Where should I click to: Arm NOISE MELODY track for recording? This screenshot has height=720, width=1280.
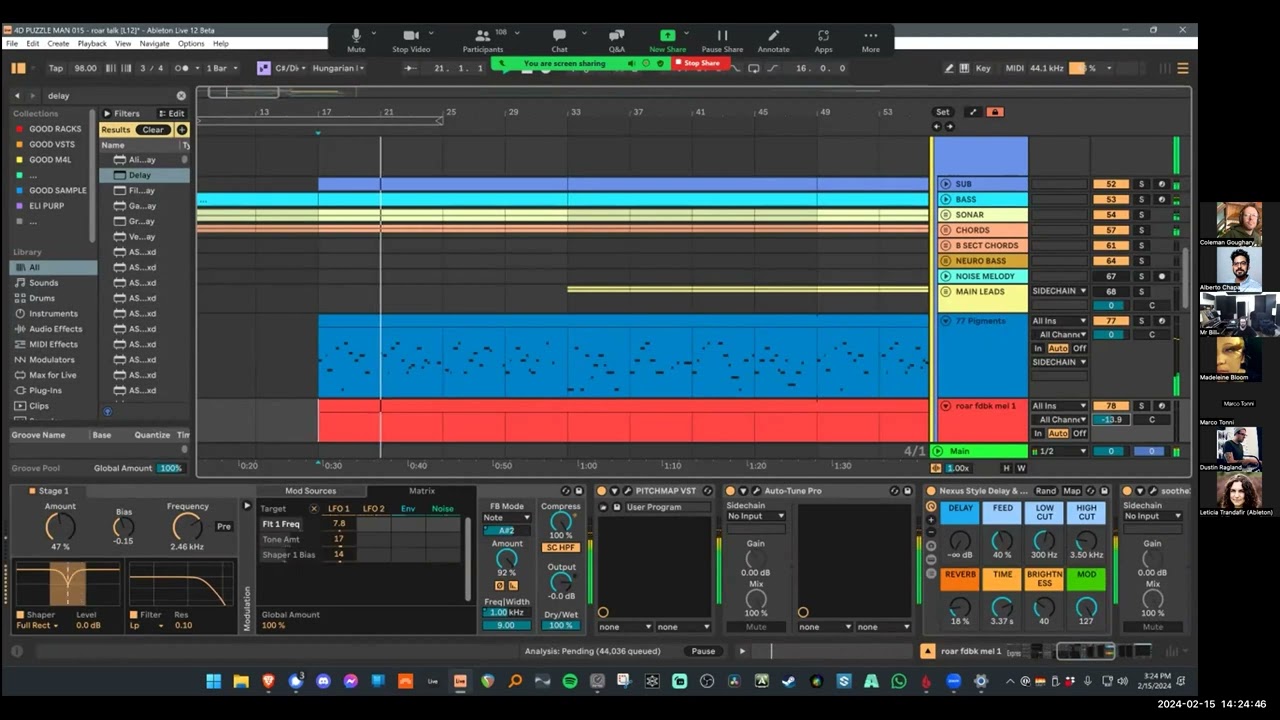1161,276
